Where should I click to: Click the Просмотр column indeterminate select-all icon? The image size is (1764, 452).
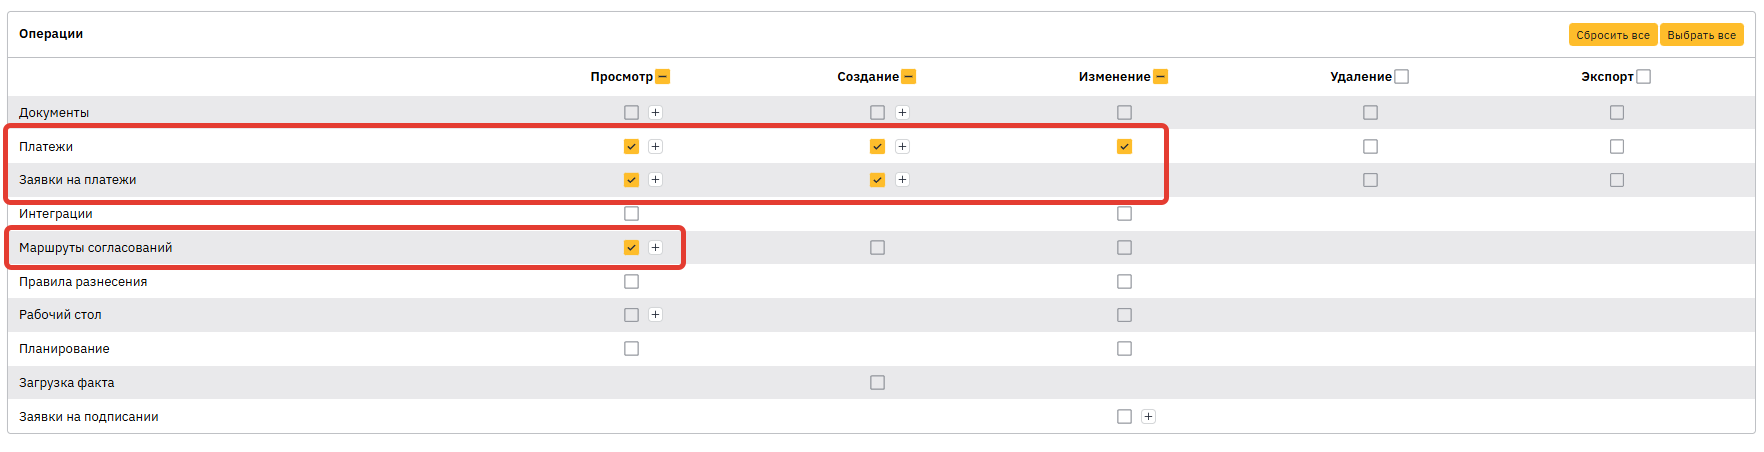click(x=662, y=77)
